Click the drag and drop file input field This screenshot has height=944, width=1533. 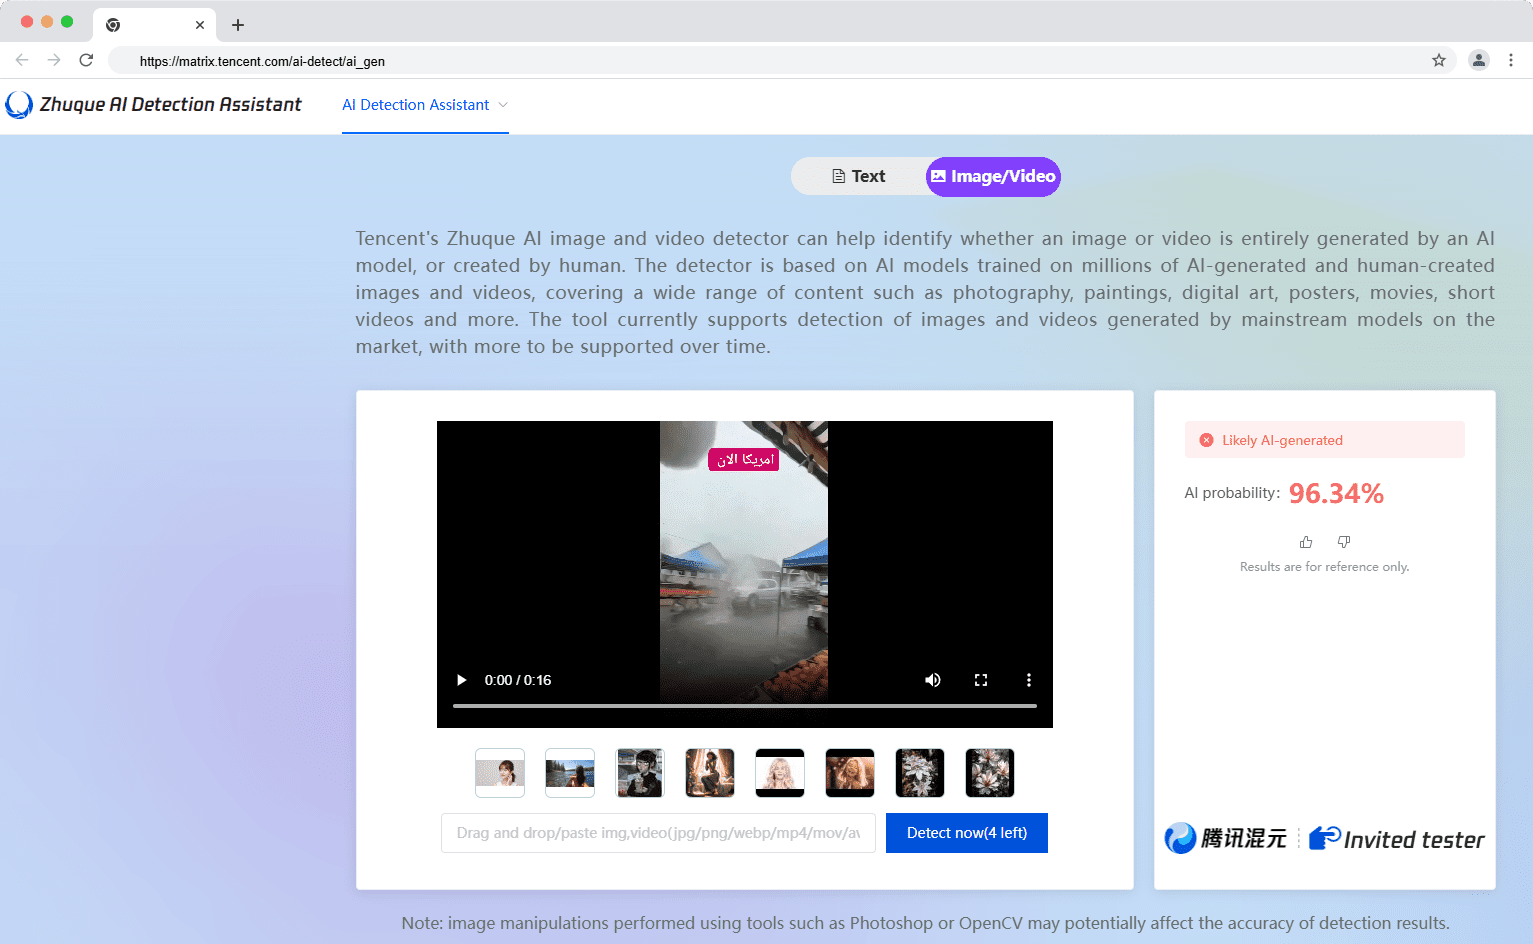click(658, 833)
